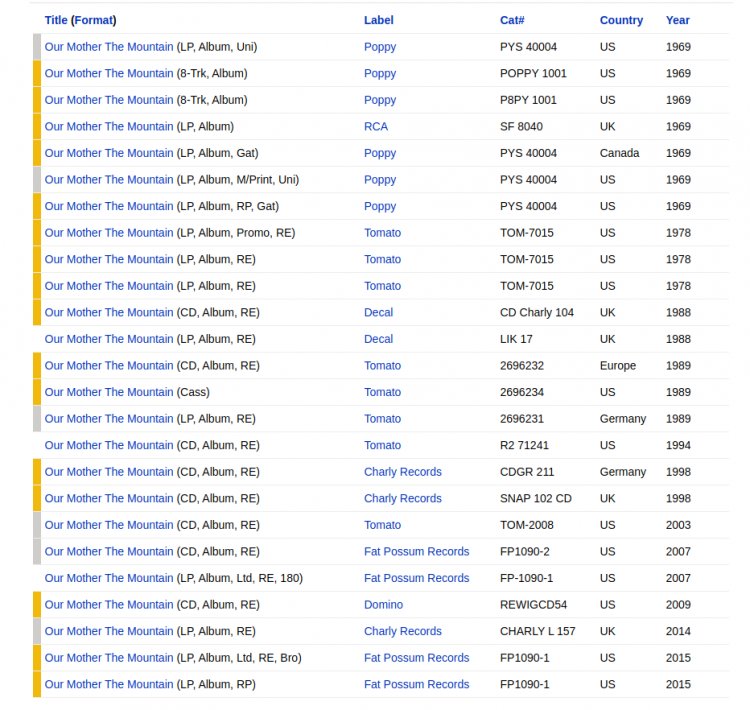Click the year cell '2003'
This screenshot has width=750, height=710.
678,525
